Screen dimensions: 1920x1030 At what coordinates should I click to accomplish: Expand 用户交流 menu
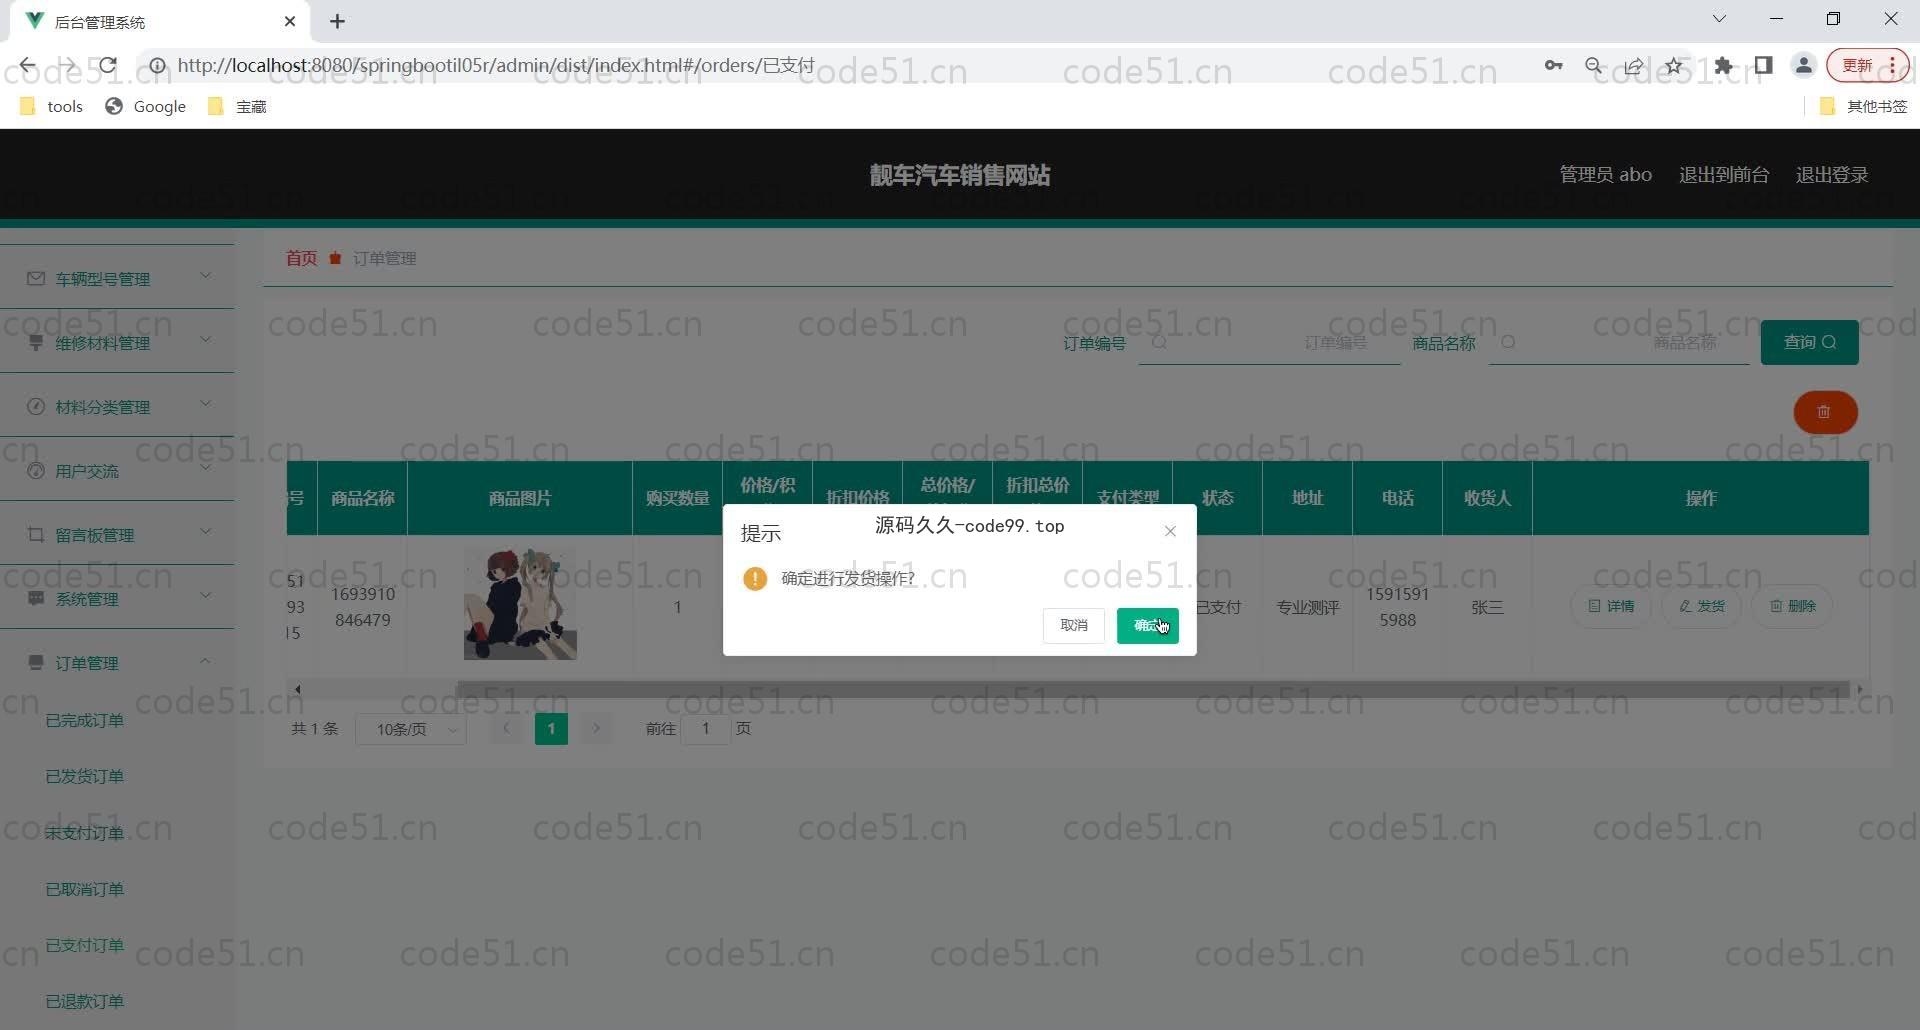[117, 470]
